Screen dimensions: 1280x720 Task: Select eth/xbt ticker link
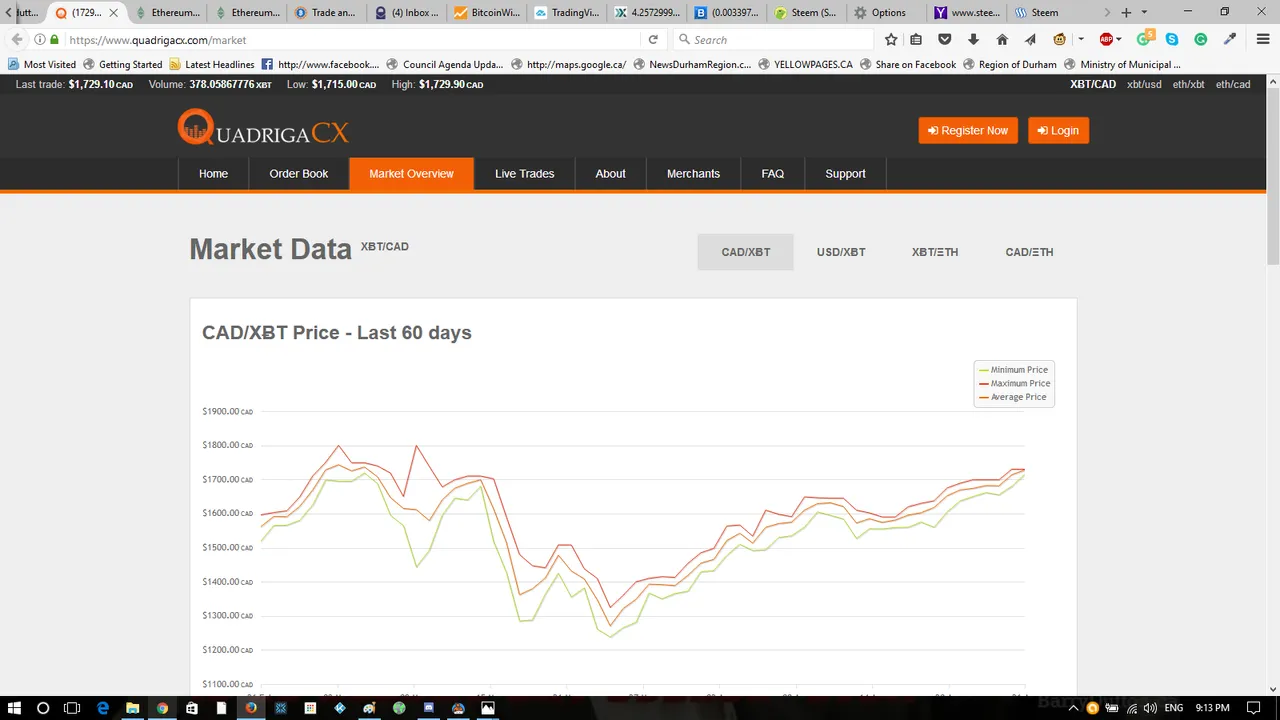[x=1188, y=84]
